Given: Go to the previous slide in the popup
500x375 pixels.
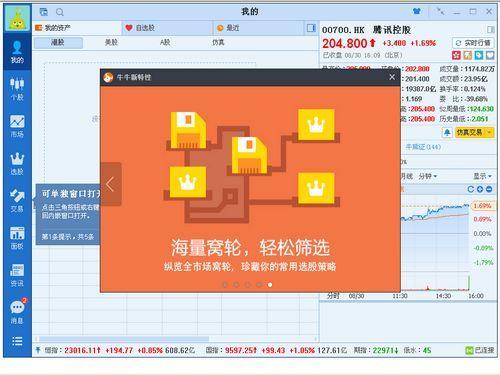Looking at the screenshot, I should 111,184.
